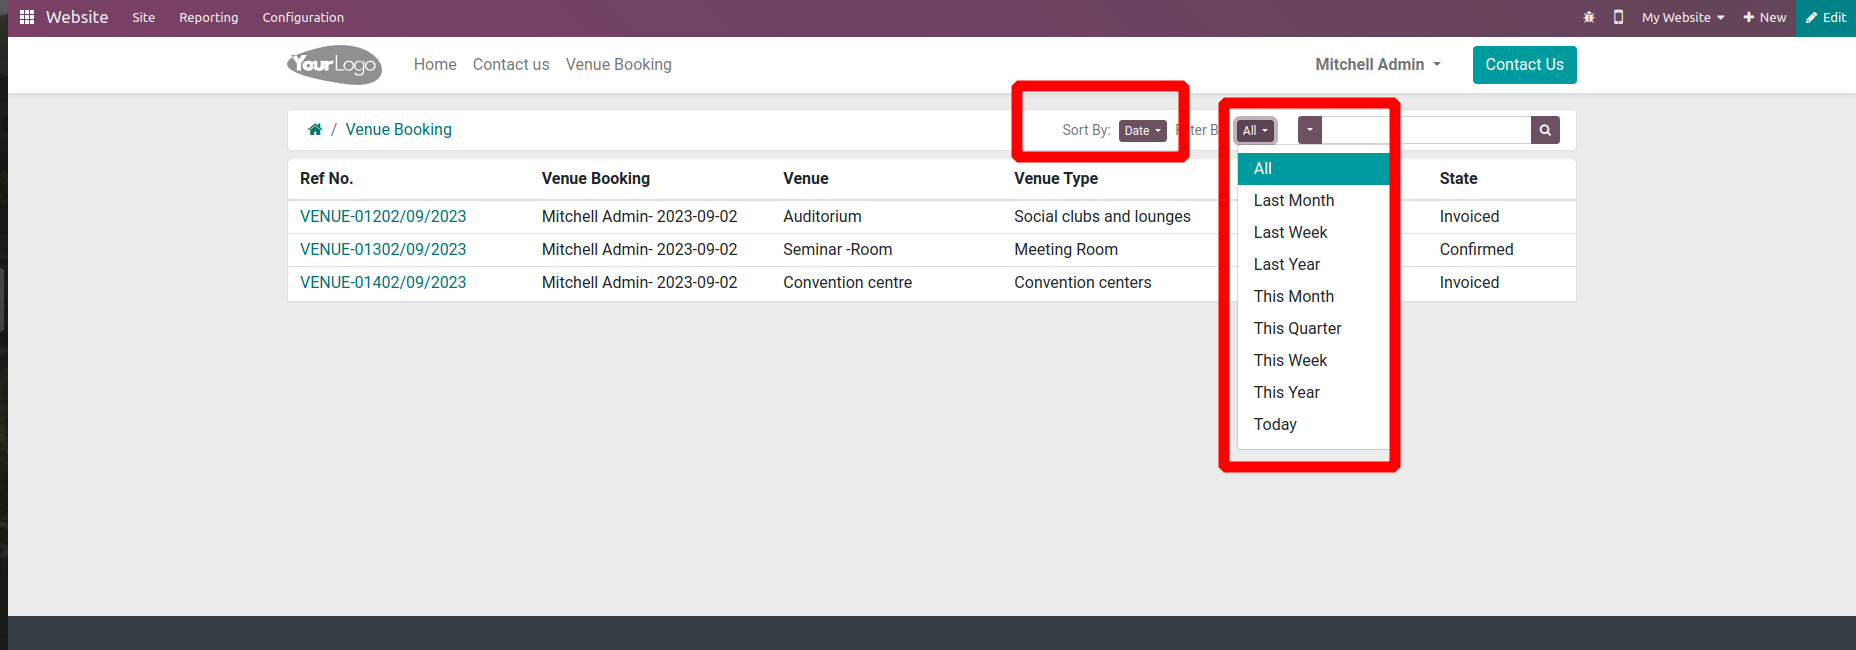
Task: Focus the booking search input field
Action: 1426,130
